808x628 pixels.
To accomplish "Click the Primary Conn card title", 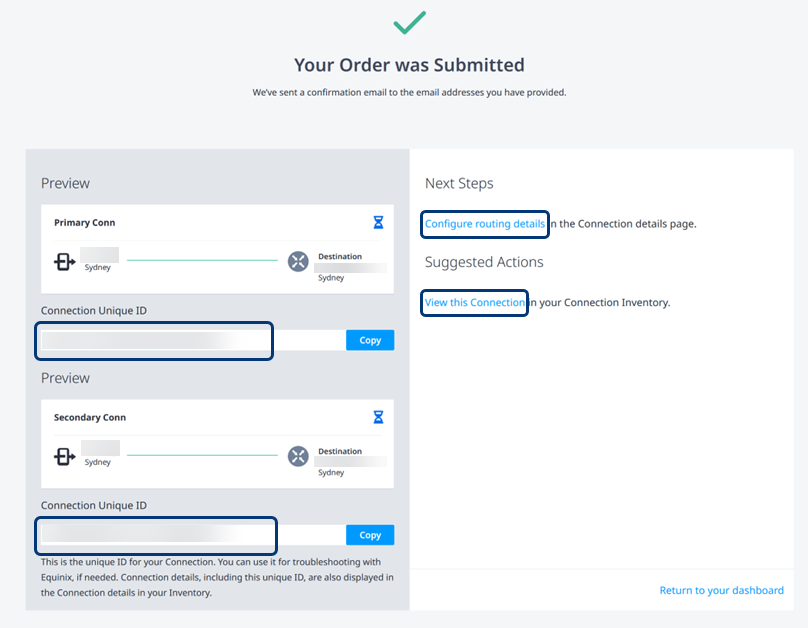I will (x=85, y=223).
